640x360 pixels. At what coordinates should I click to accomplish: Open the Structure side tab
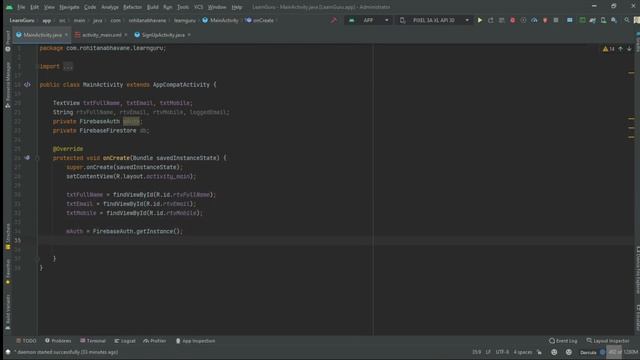point(8,237)
